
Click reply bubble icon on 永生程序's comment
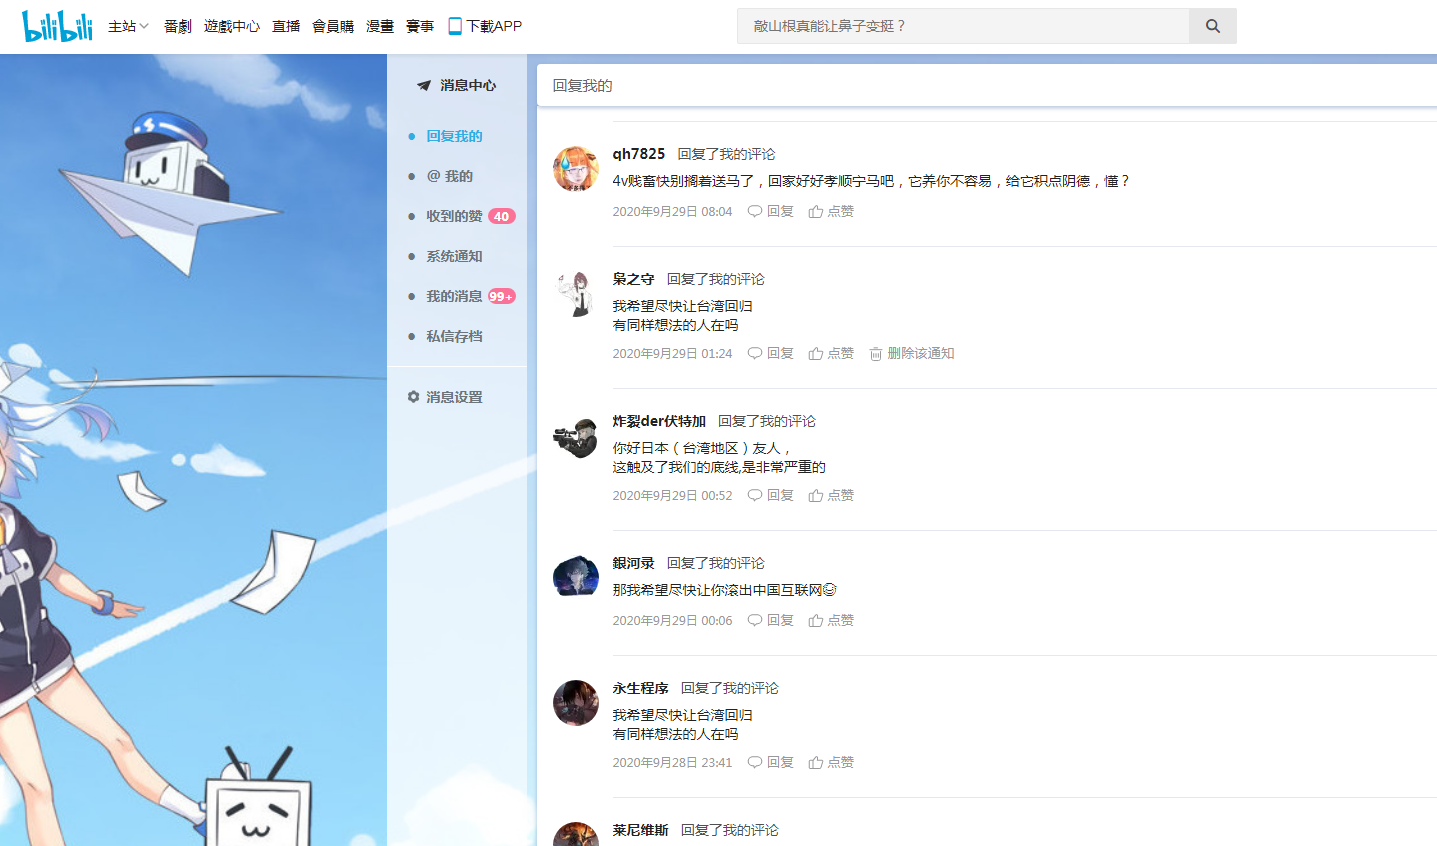[755, 762]
